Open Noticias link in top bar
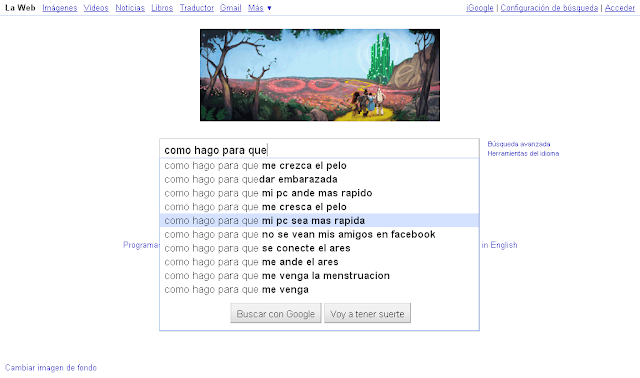The image size is (640, 378). click(130, 8)
